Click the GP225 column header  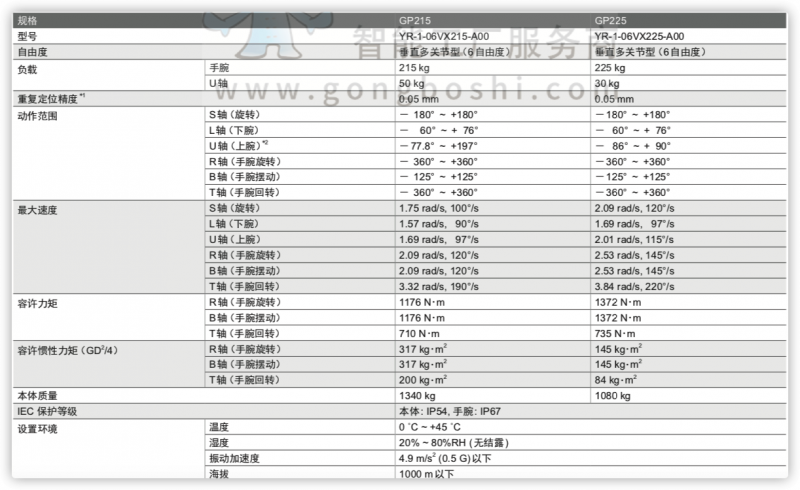(609, 20)
